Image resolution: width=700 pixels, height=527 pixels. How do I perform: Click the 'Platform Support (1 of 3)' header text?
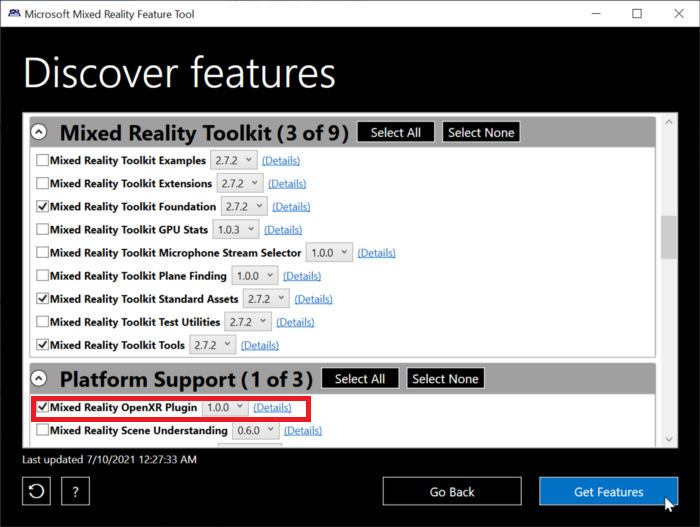click(x=186, y=379)
